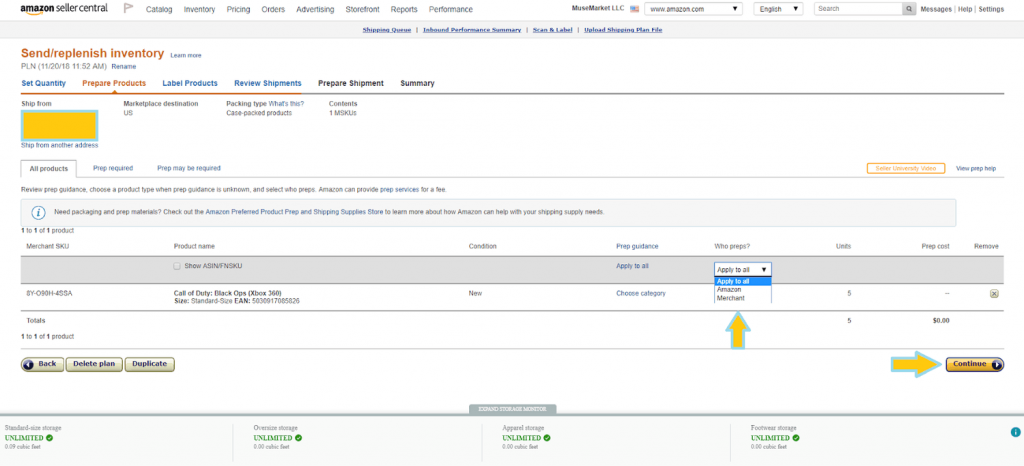Go to the Review Shipments step
The width and height of the screenshot is (1024, 466).
point(268,84)
